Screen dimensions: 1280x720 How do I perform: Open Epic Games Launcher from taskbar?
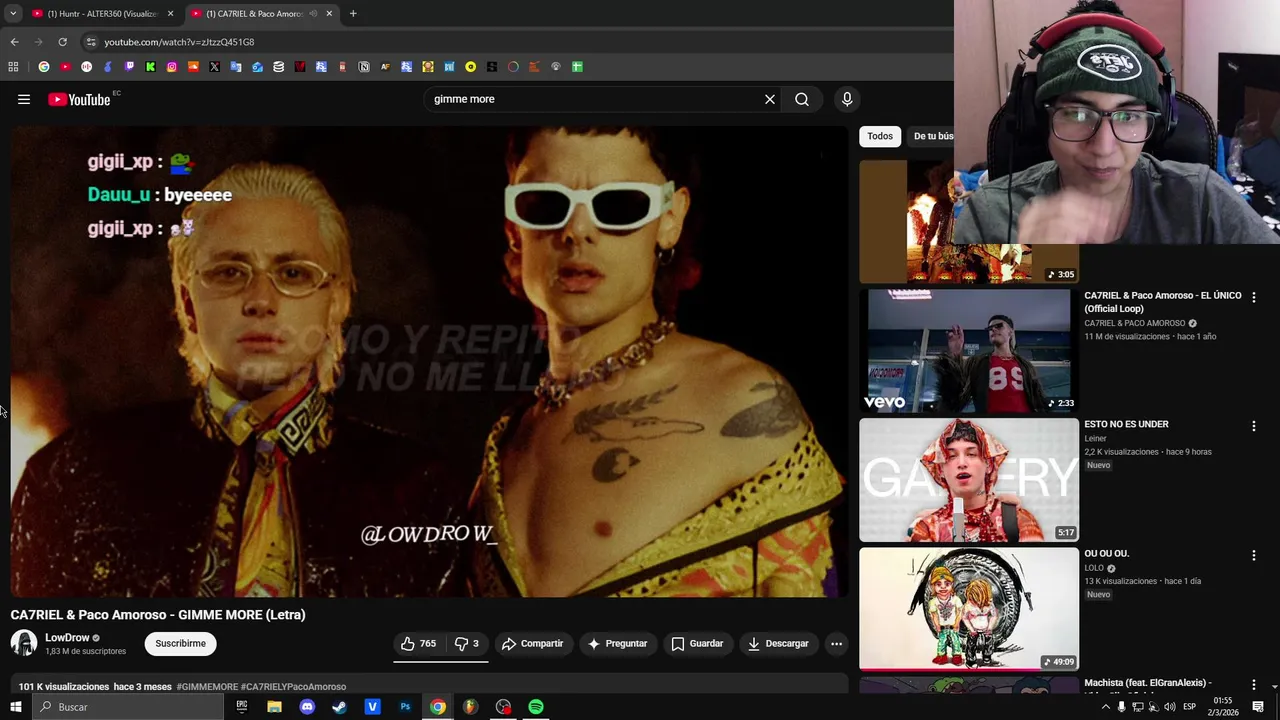[241, 707]
